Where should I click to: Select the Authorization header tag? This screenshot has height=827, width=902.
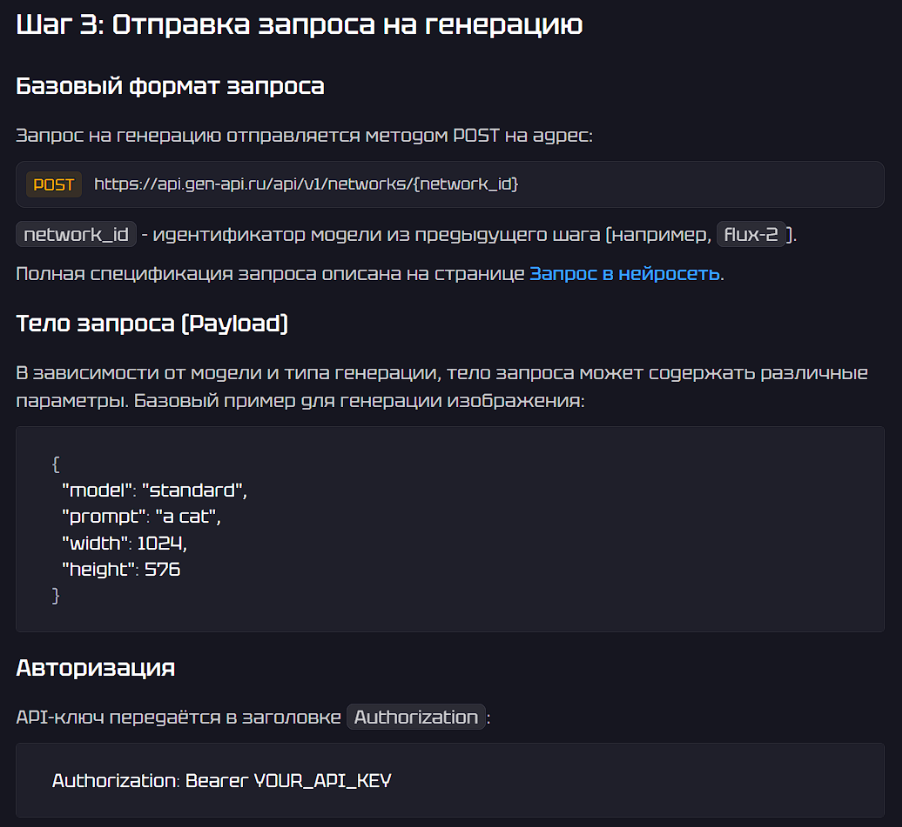(x=416, y=716)
